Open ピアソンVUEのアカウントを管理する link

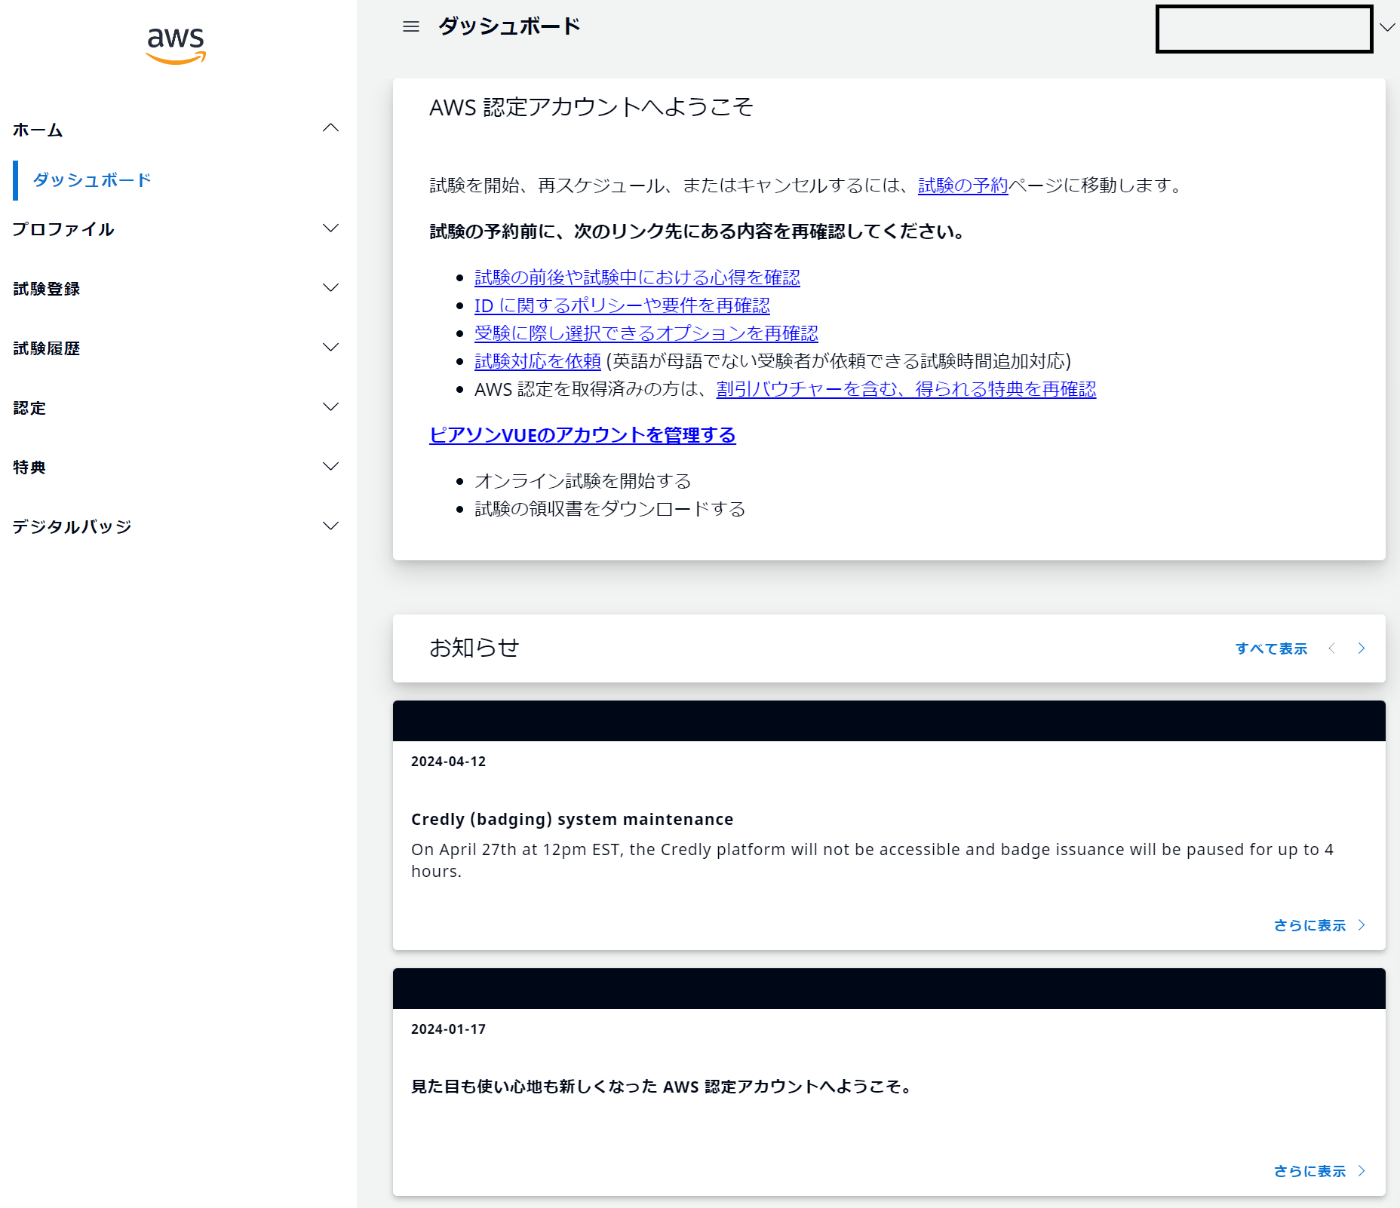coord(582,435)
